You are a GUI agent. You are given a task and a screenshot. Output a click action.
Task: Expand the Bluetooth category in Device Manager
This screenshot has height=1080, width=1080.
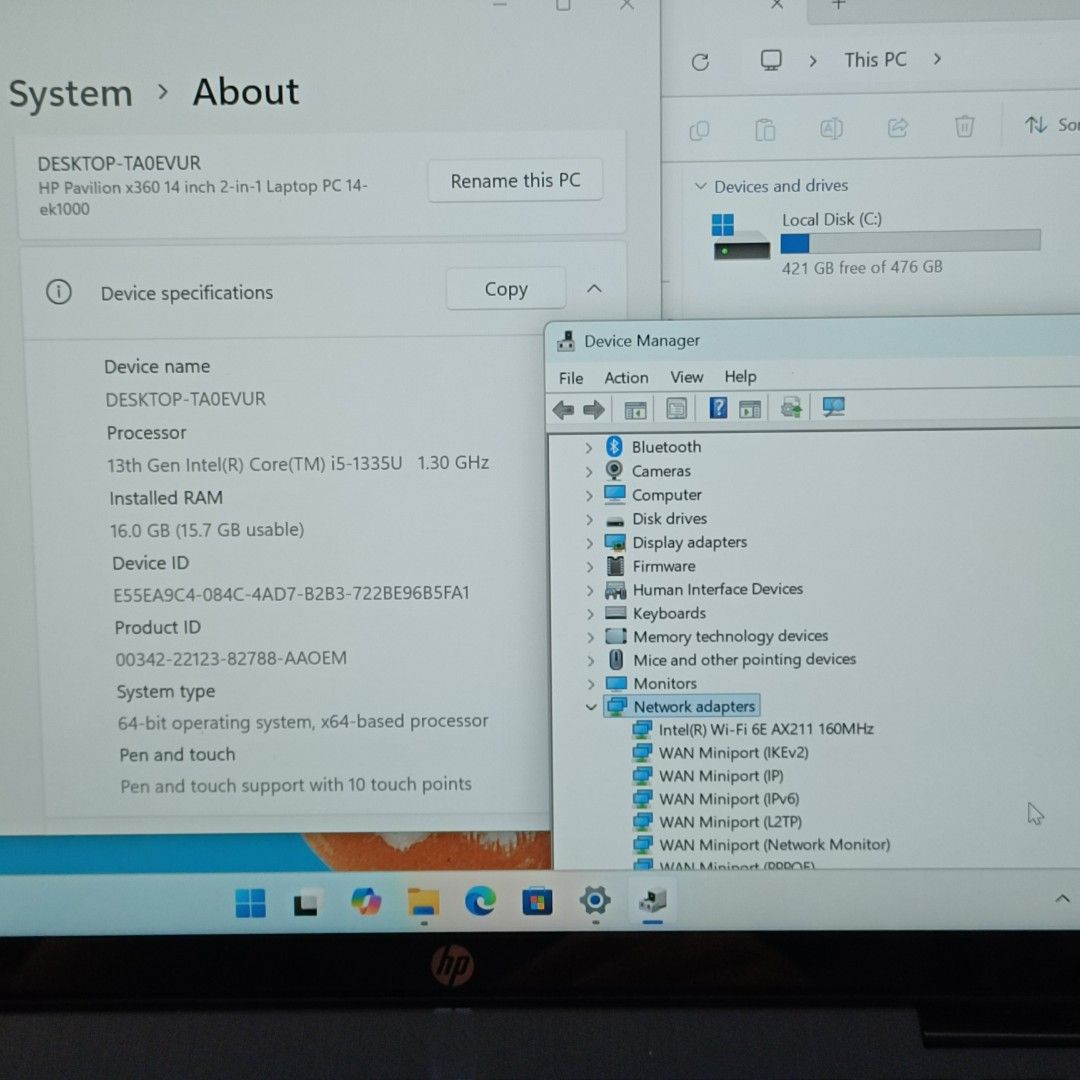(591, 447)
